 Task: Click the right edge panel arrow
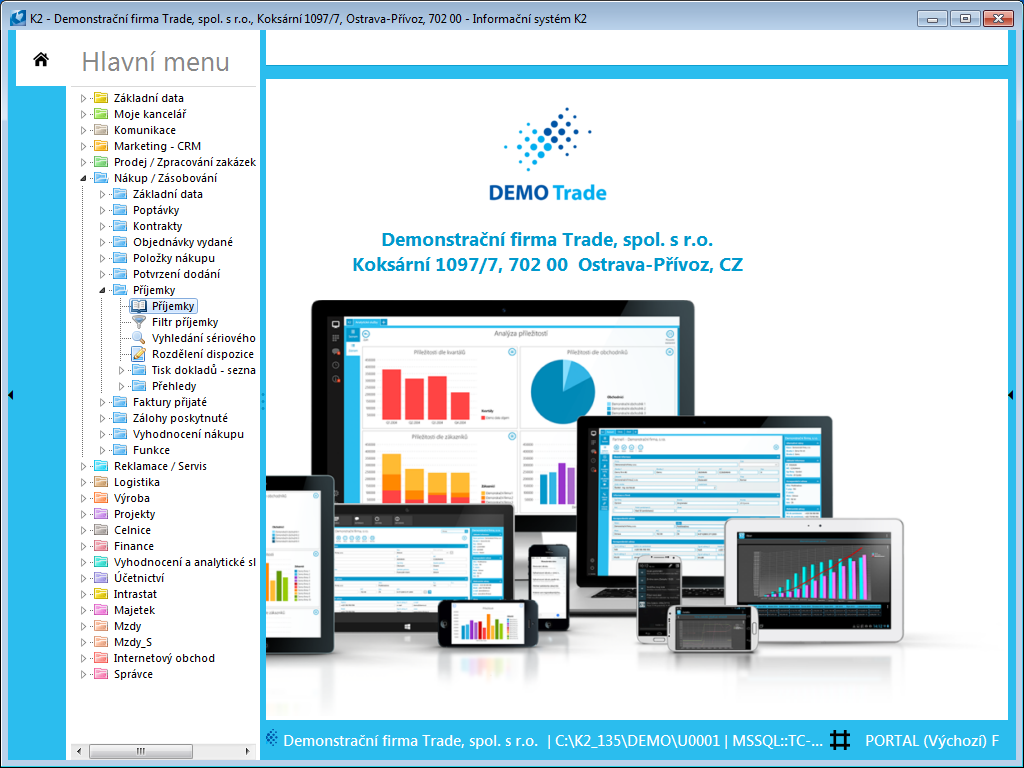(x=1010, y=394)
